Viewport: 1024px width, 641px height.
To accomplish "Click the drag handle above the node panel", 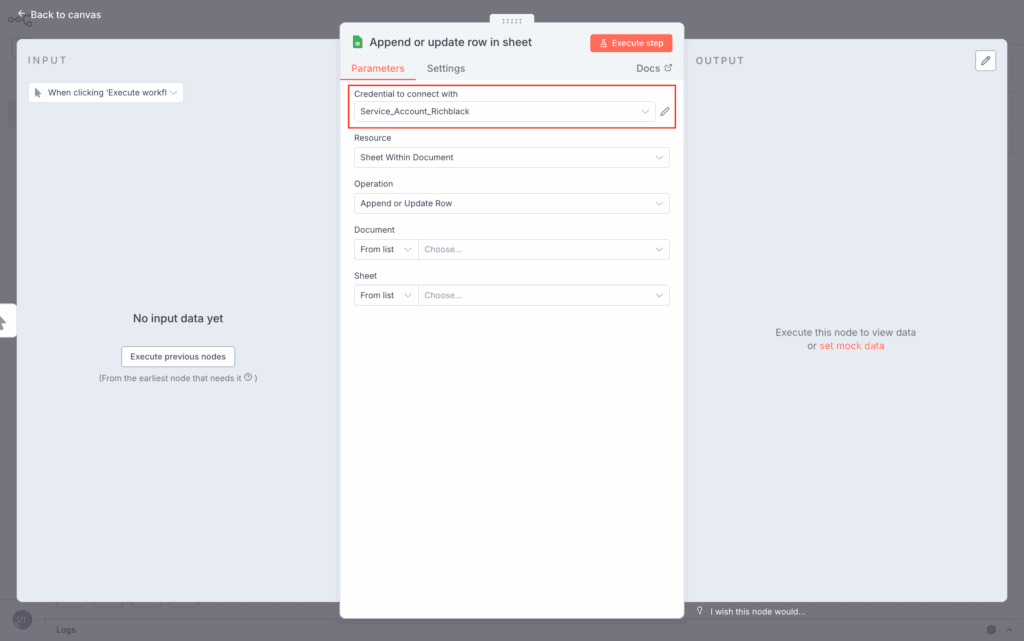I will 511,20.
